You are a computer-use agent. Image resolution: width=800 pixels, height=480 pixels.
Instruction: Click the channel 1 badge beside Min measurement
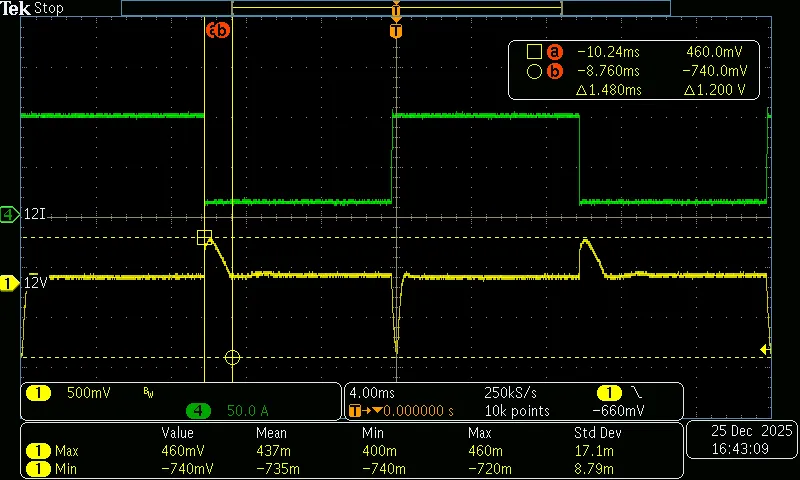pos(38,469)
